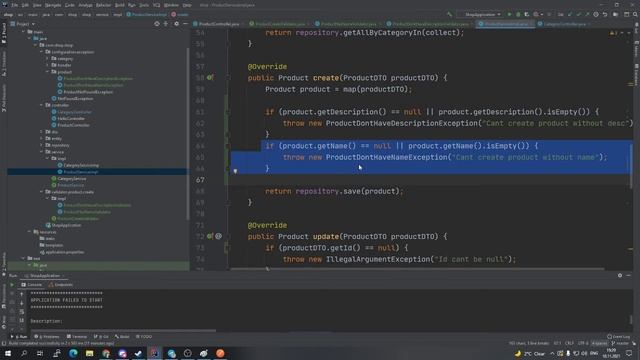Expand the repository package

(x=42, y=145)
